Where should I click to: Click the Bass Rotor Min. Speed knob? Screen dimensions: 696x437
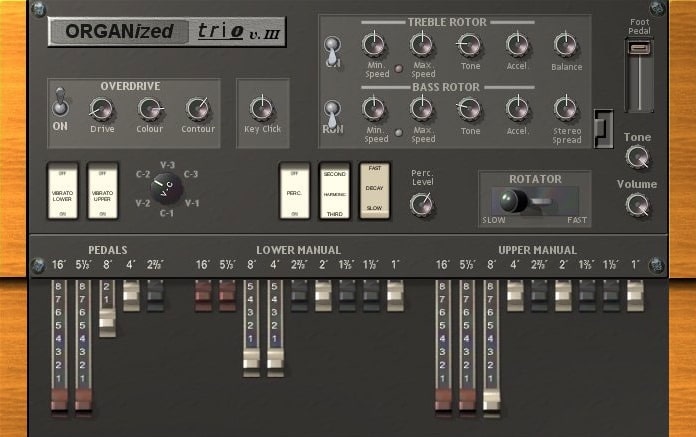coord(374,108)
